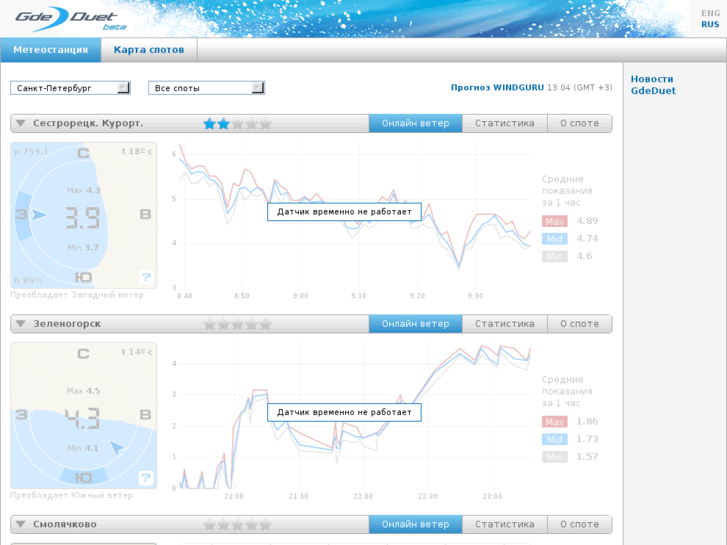Open the Метеостанция tab
Image resolution: width=727 pixels, height=545 pixels.
[x=51, y=50]
